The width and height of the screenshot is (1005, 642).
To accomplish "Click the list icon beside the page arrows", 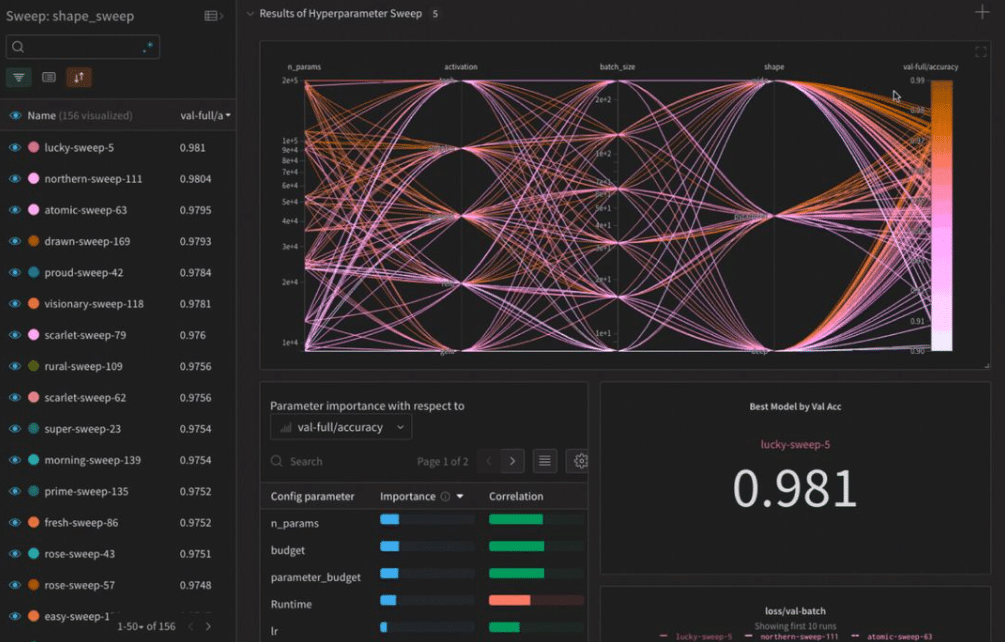I will pos(544,460).
